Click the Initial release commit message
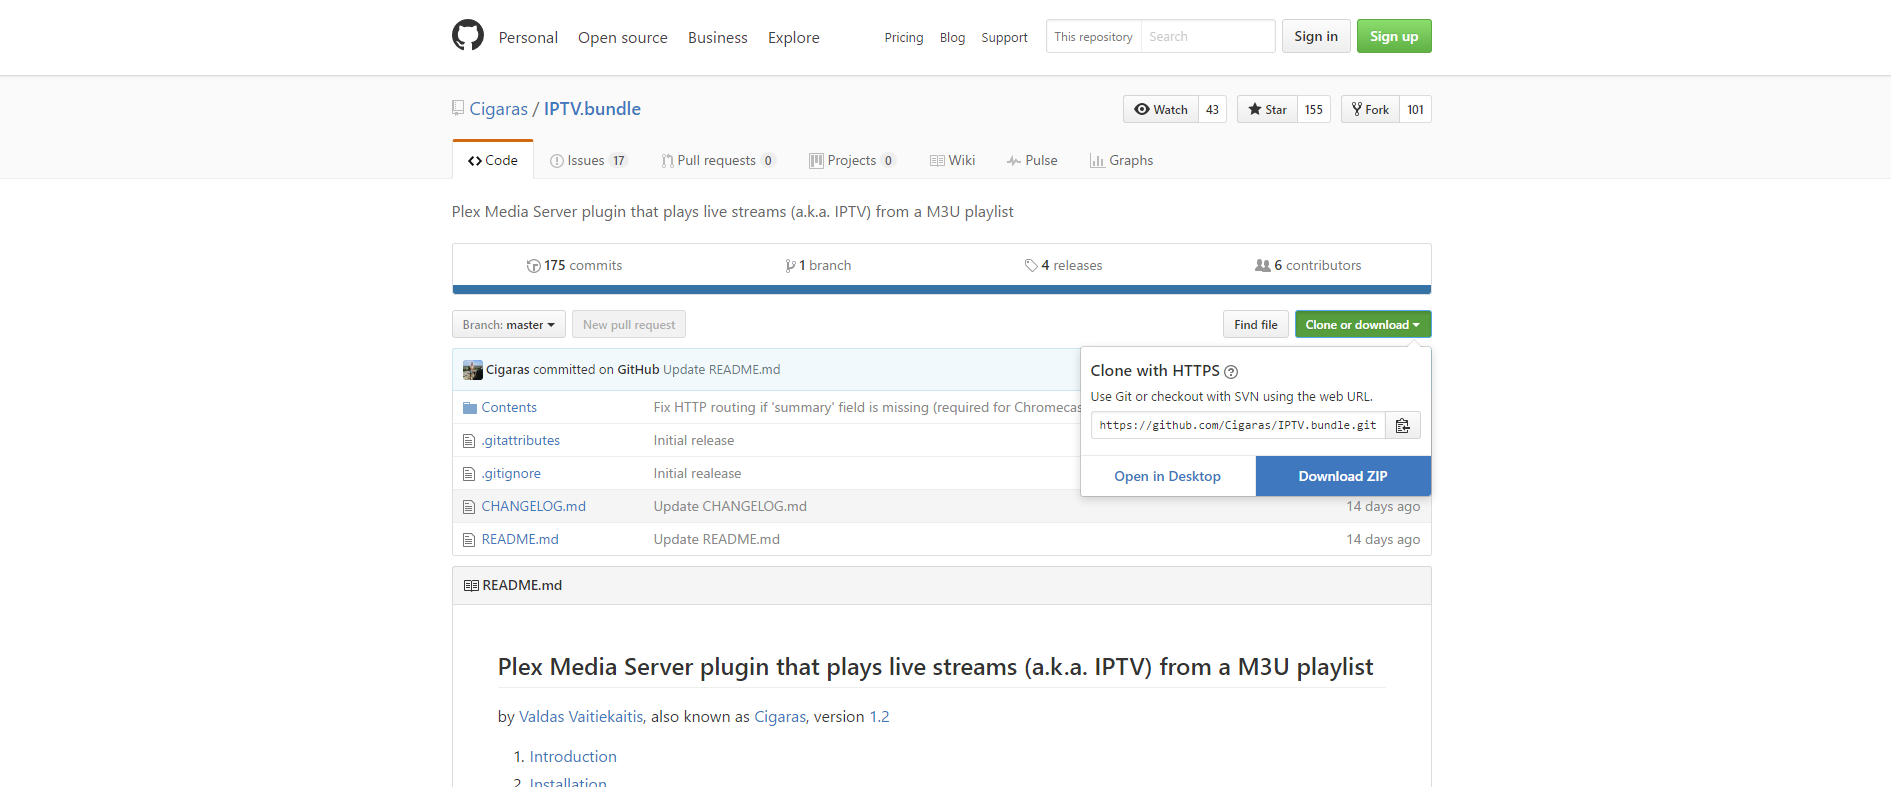1891x787 pixels. click(694, 441)
